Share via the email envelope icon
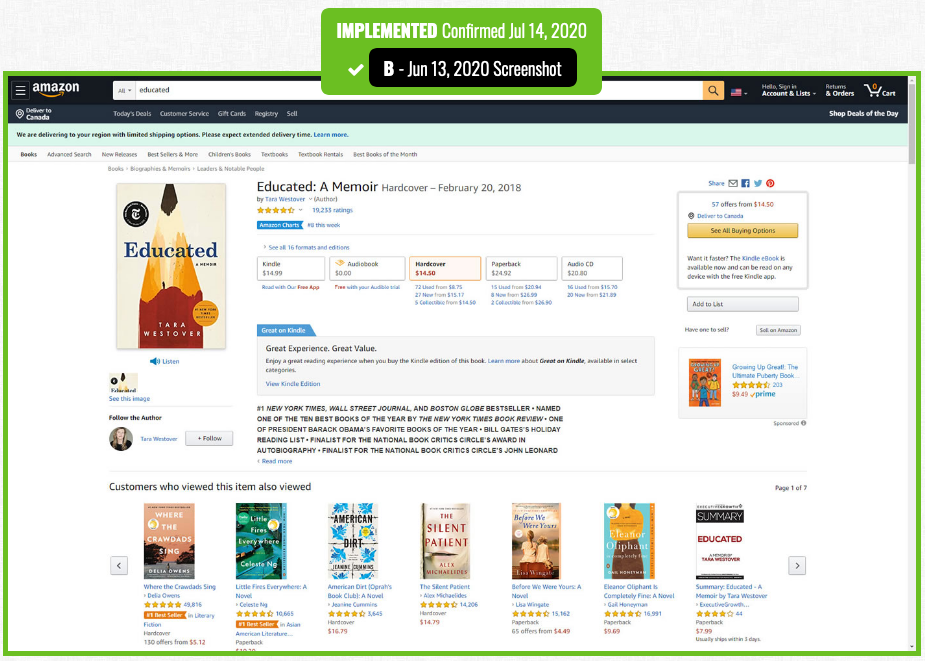Viewport: 925px width, 661px height. (x=733, y=184)
